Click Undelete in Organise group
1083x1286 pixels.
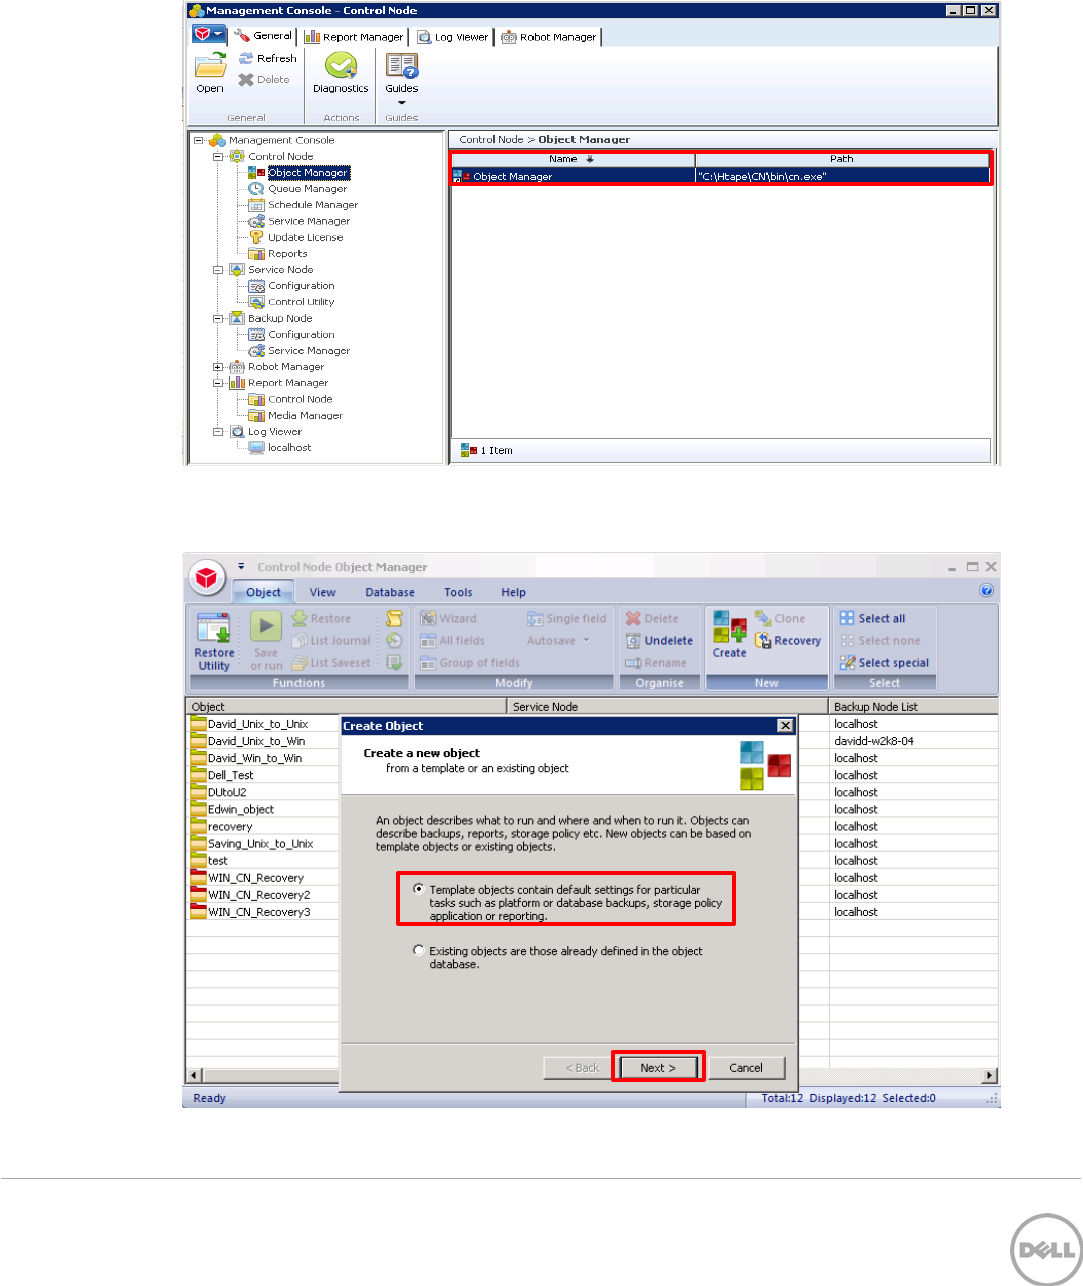click(659, 641)
